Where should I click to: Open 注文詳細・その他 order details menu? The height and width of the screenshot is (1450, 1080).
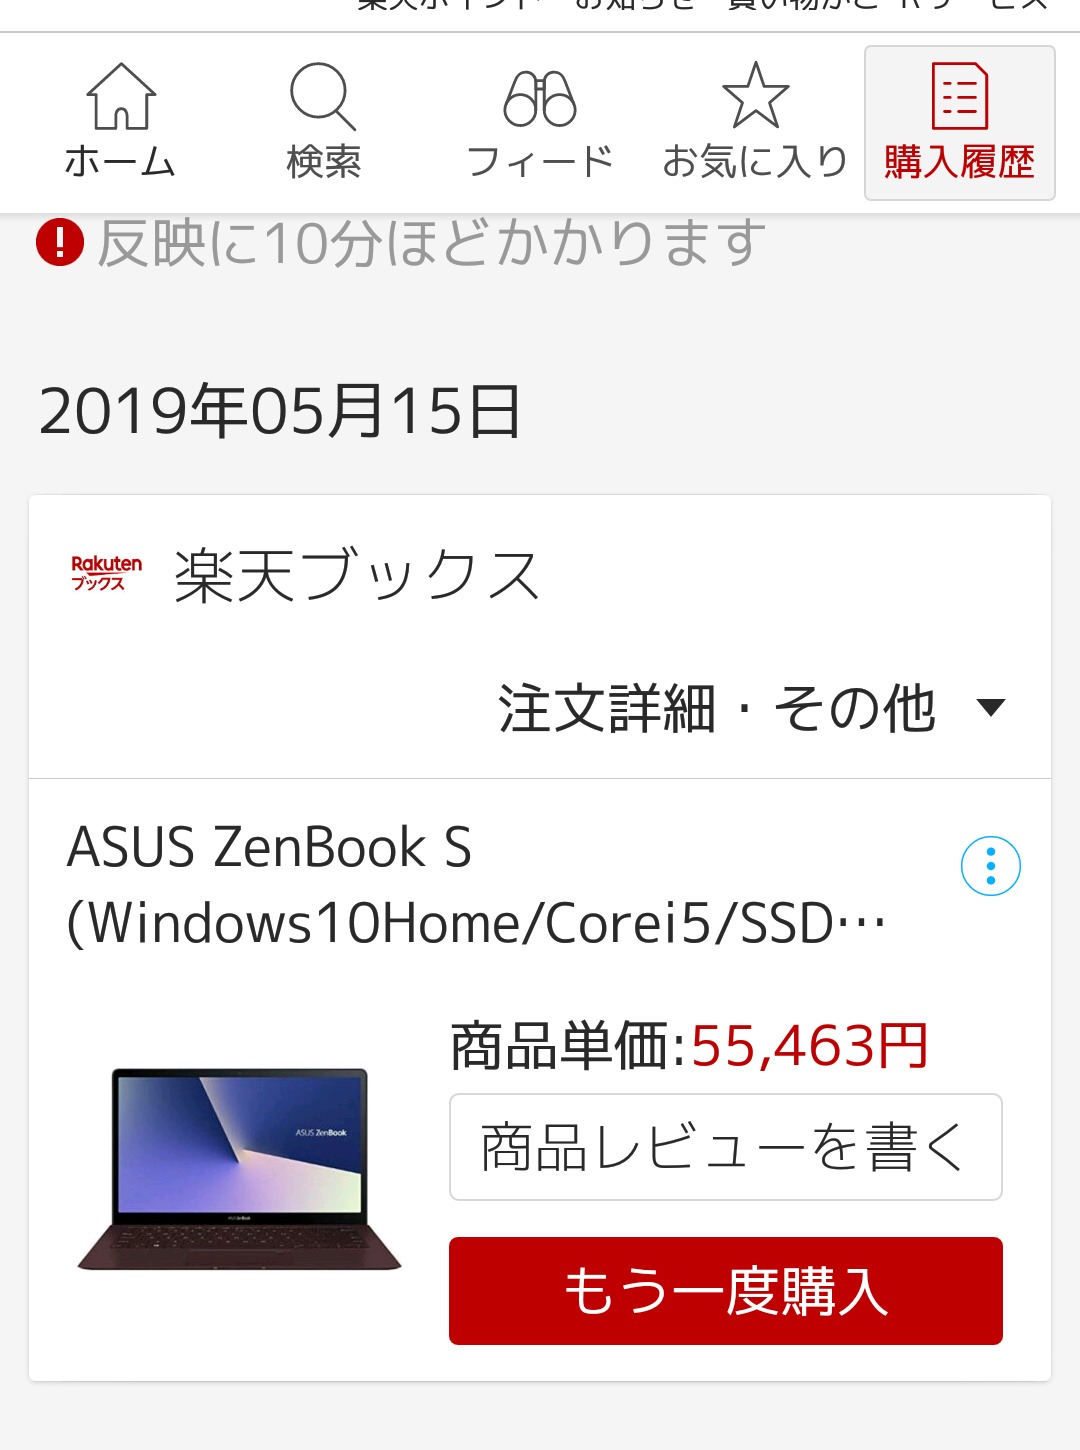click(717, 708)
